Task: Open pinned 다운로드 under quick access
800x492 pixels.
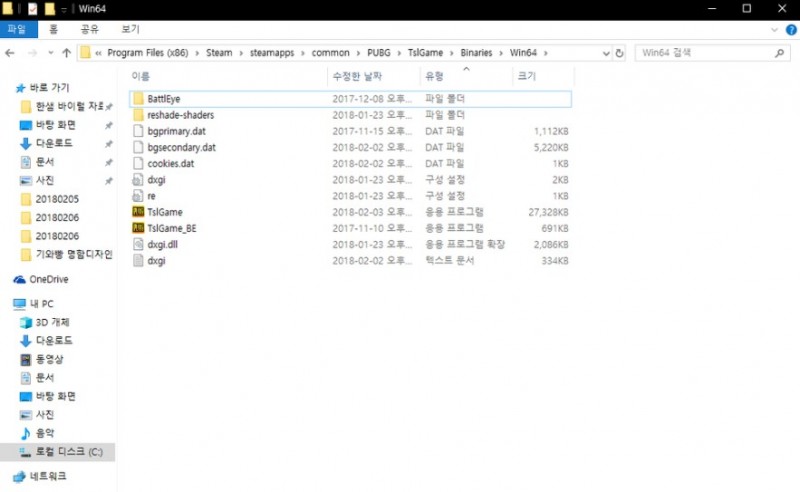Action: 46,143
